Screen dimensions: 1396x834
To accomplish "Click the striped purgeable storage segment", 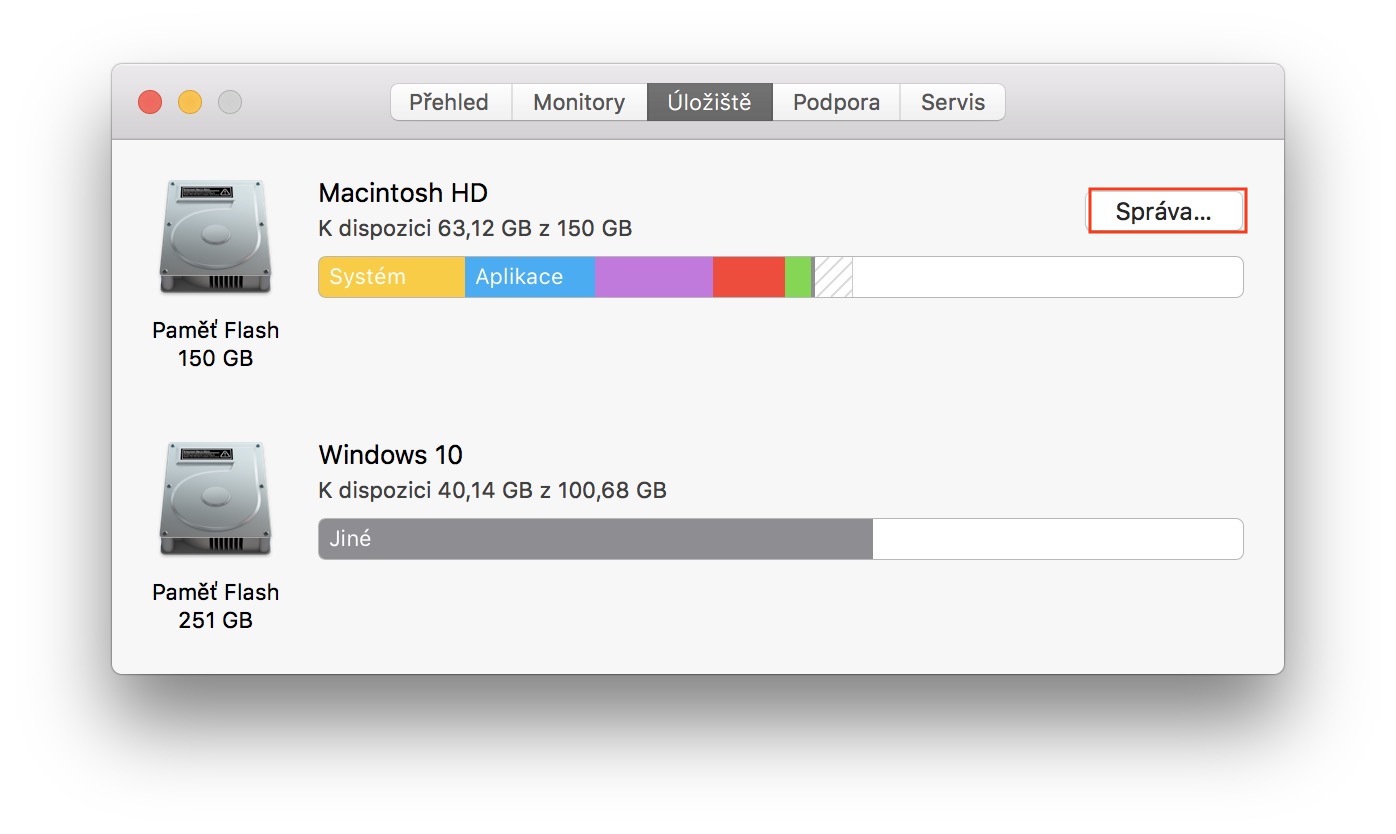I will (834, 277).
